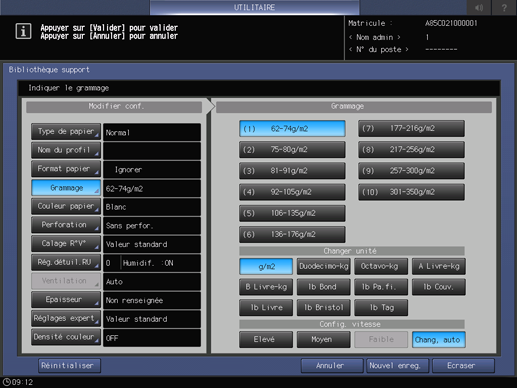Click the speaker sound icon
This screenshot has width=517, height=388.
[x=479, y=7]
